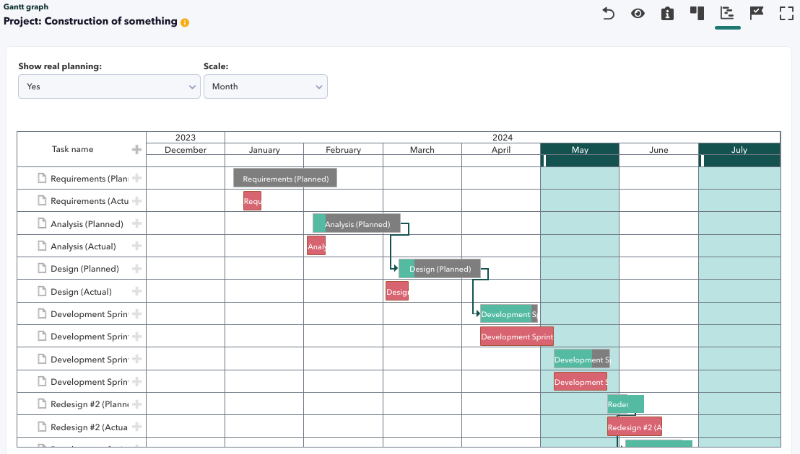The height and width of the screenshot is (454, 800).
Task: Open Design (Actual) task in list
Action: click(81, 292)
